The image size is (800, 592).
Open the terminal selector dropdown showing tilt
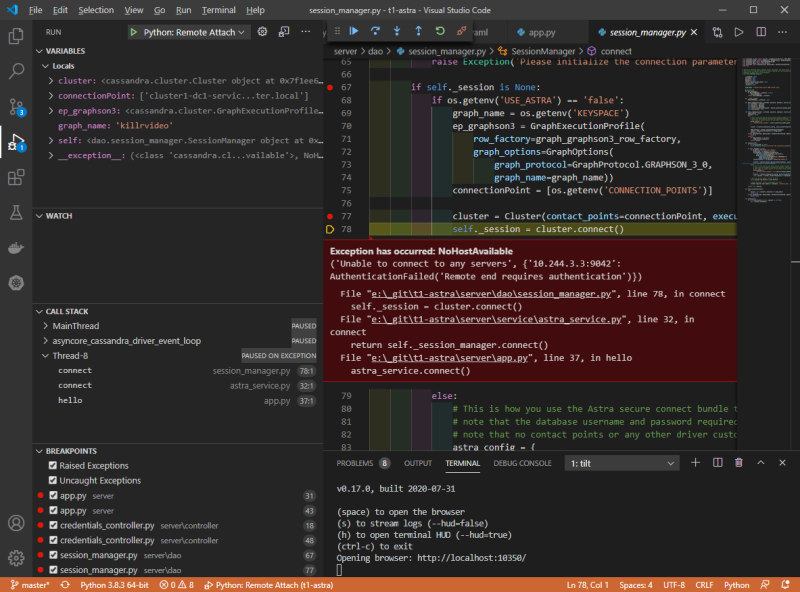[x=620, y=463]
